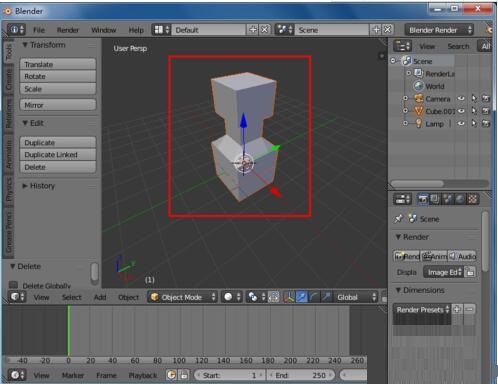This screenshot has height=384, width=498.
Task: Enable the Delete Globally checkbox
Action: (x=13, y=285)
